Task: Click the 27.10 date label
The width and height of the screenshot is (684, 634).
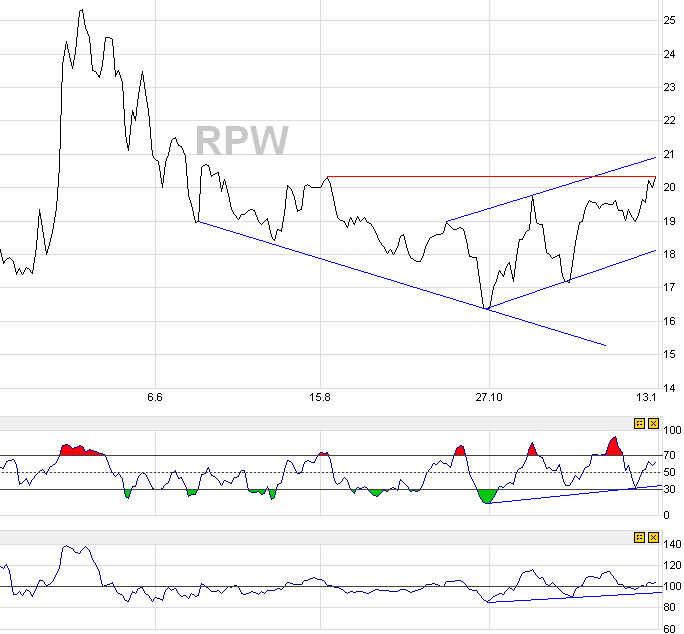Action: (489, 397)
